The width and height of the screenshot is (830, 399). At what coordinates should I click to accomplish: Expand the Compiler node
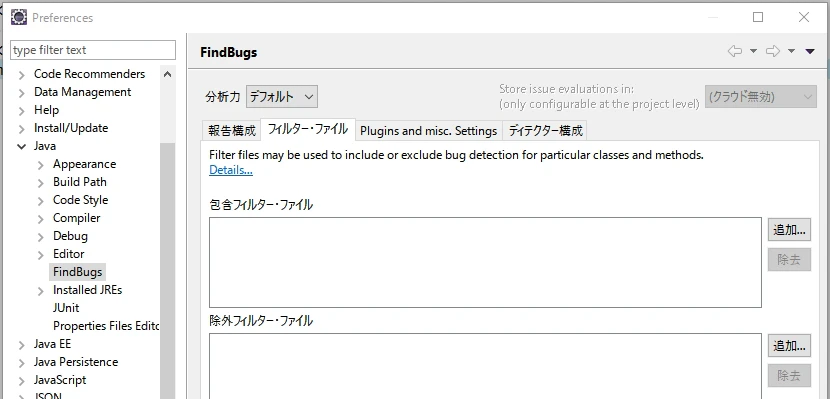[41, 219]
